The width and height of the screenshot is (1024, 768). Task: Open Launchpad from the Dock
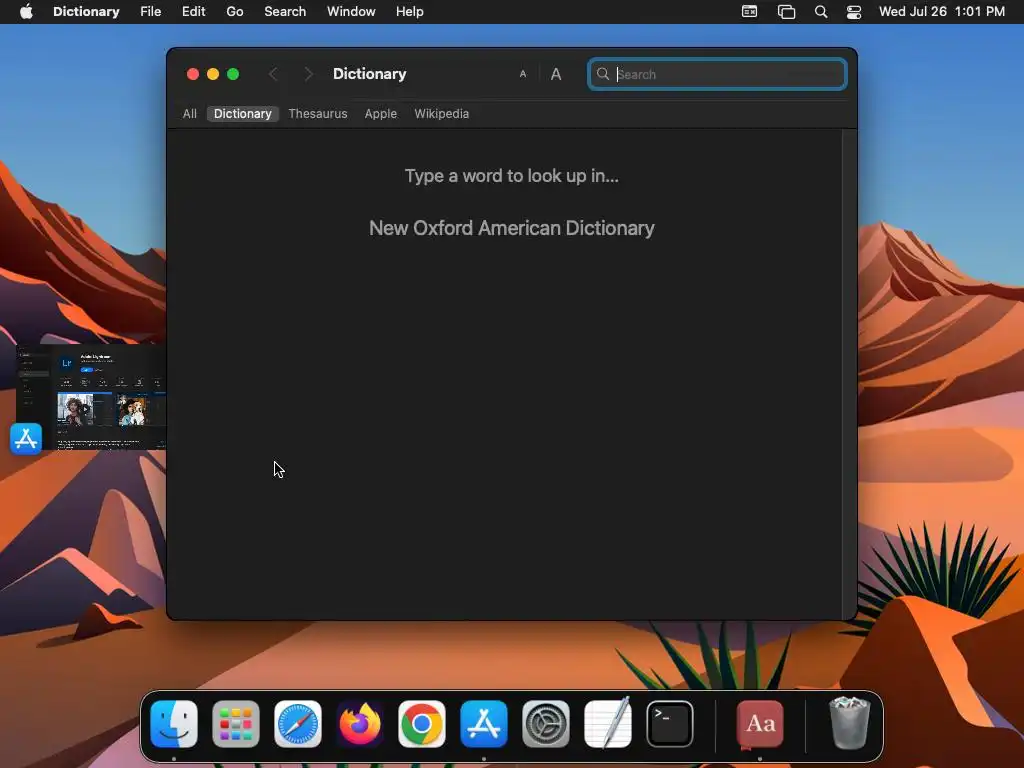coord(236,724)
